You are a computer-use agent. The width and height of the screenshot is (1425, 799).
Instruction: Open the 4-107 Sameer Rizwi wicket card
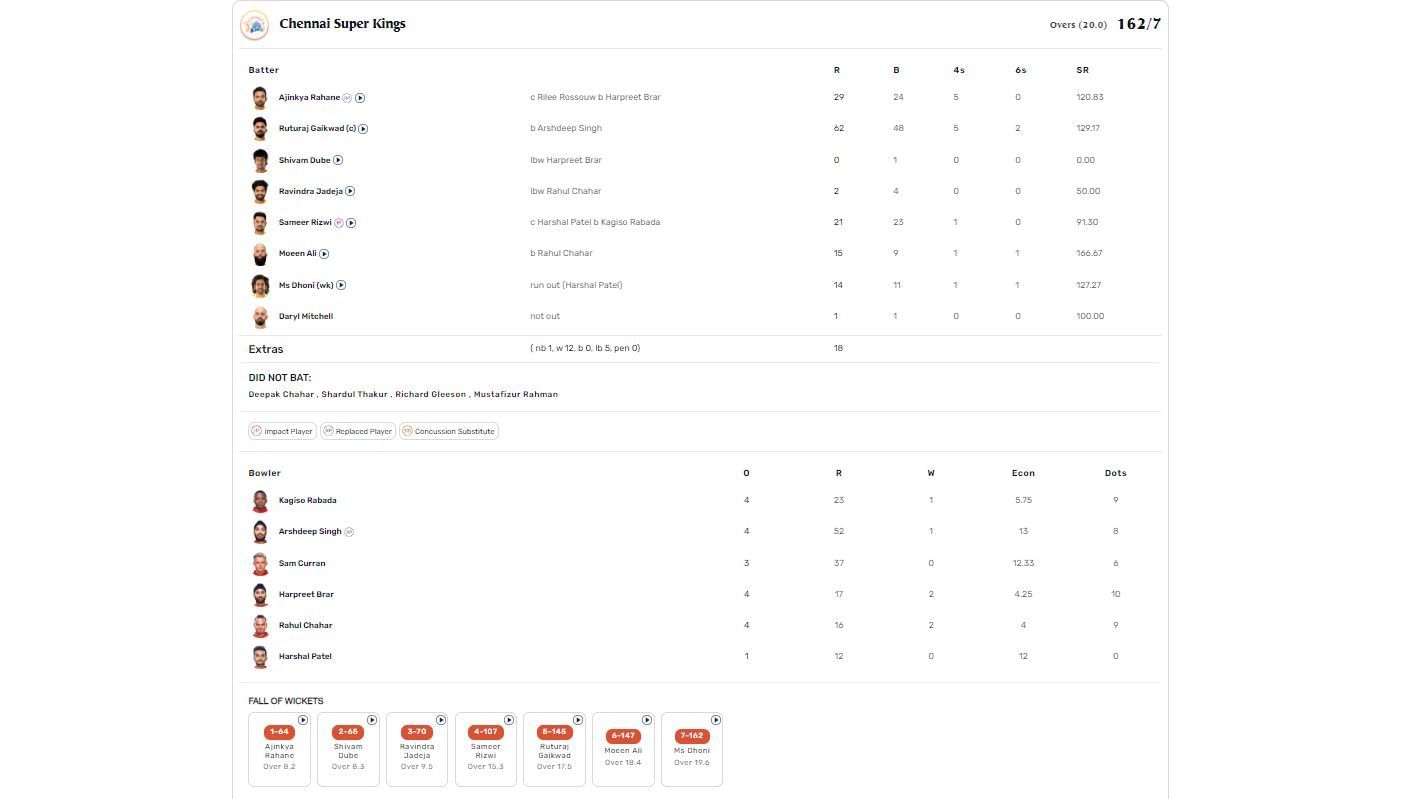click(x=485, y=750)
